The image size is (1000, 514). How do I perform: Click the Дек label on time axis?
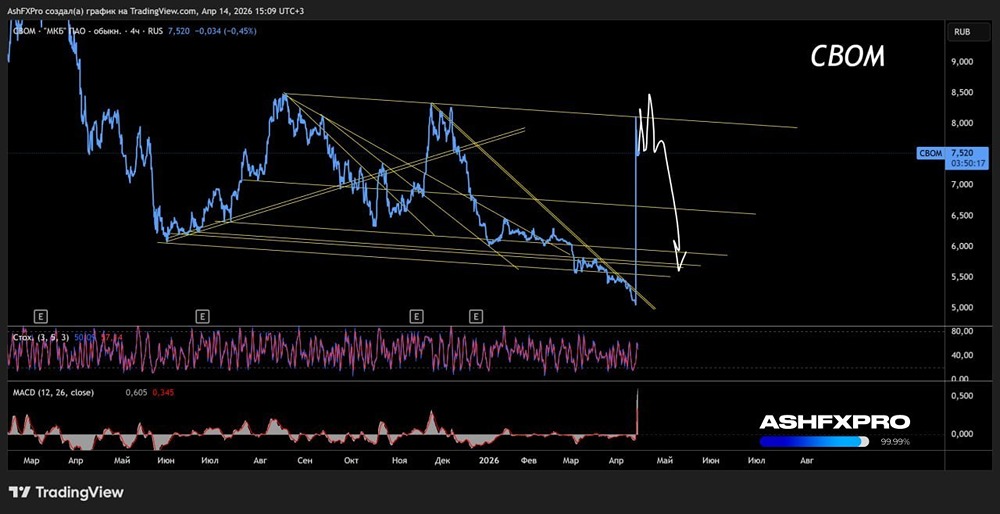(x=445, y=460)
